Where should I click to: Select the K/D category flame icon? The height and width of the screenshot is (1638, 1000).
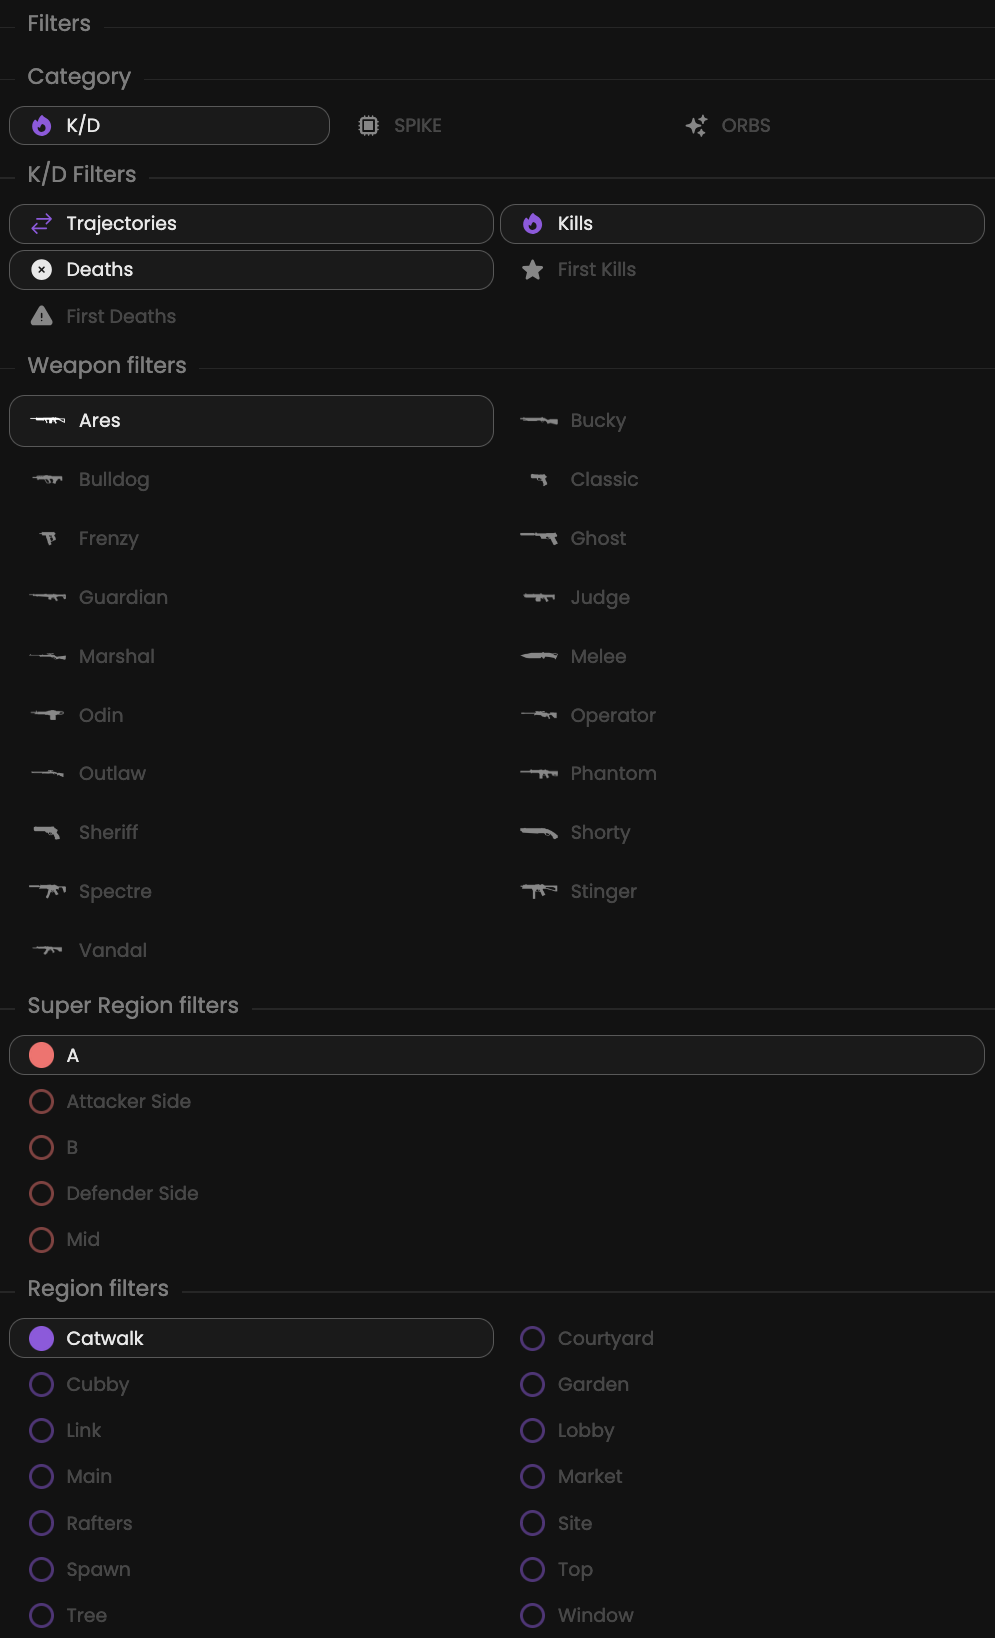tap(41, 125)
